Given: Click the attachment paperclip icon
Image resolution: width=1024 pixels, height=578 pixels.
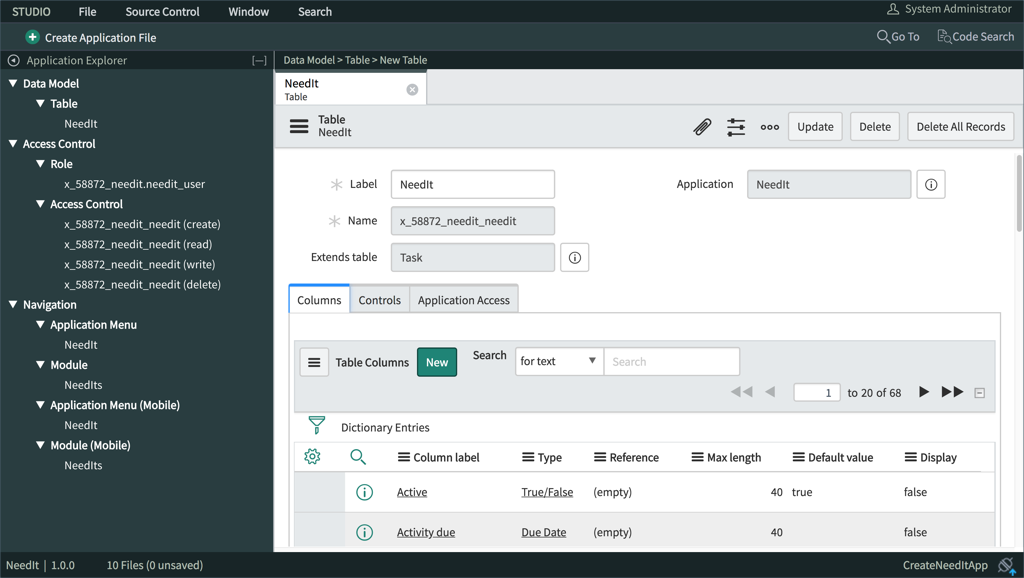Looking at the screenshot, I should [702, 127].
